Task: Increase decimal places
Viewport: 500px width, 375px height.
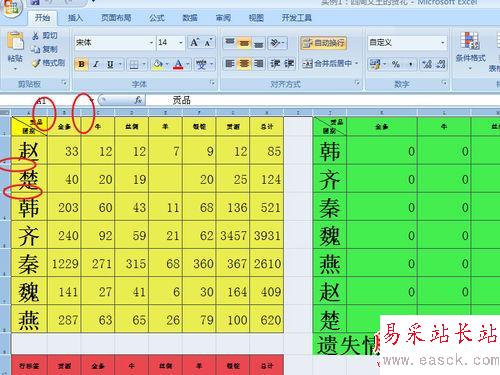Action: click(427, 64)
